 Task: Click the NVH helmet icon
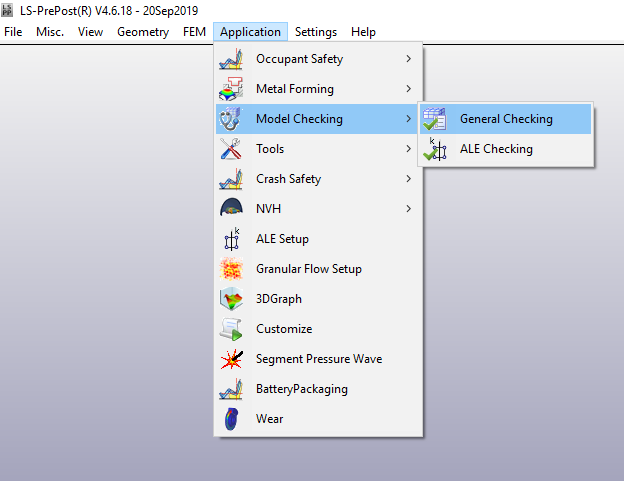[231, 209]
